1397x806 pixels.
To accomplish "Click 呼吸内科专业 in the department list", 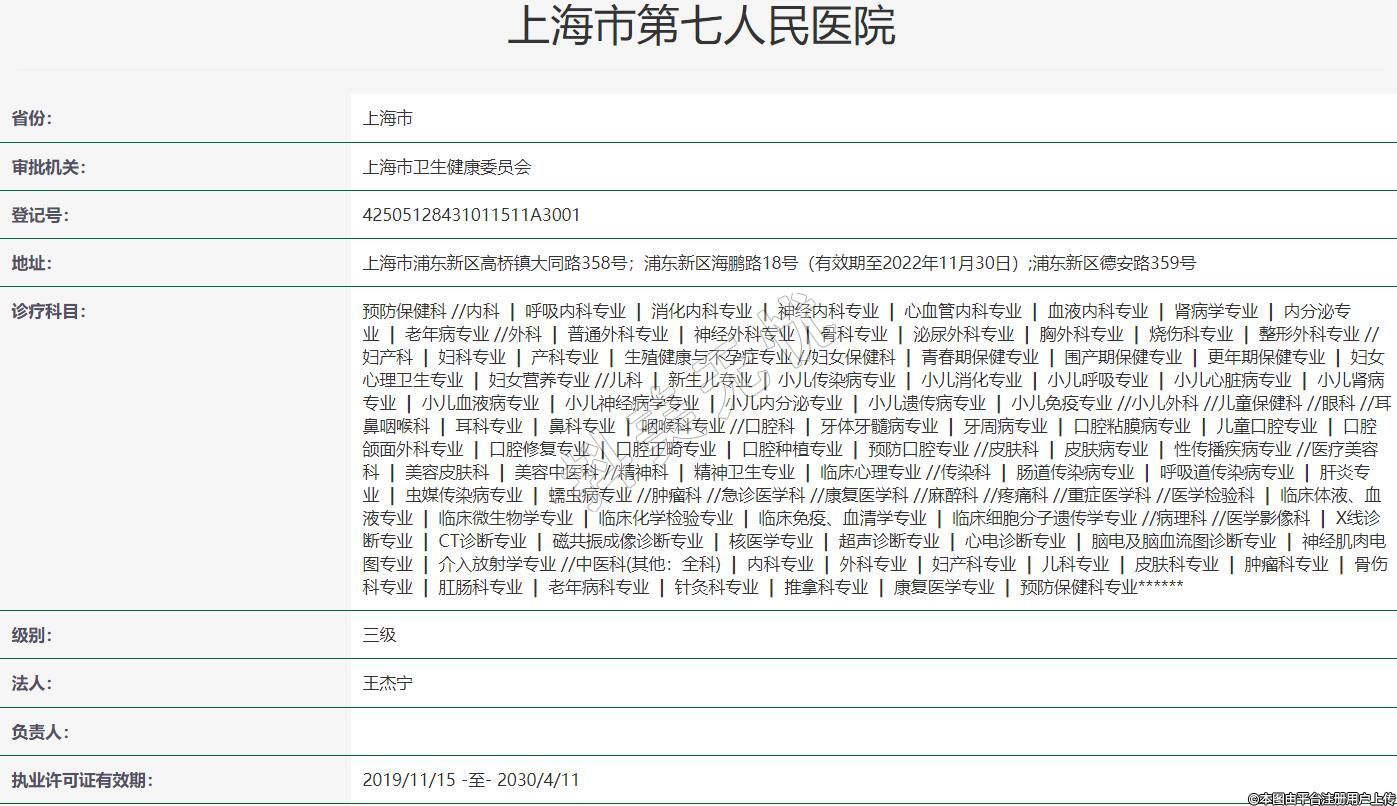I will [575, 311].
